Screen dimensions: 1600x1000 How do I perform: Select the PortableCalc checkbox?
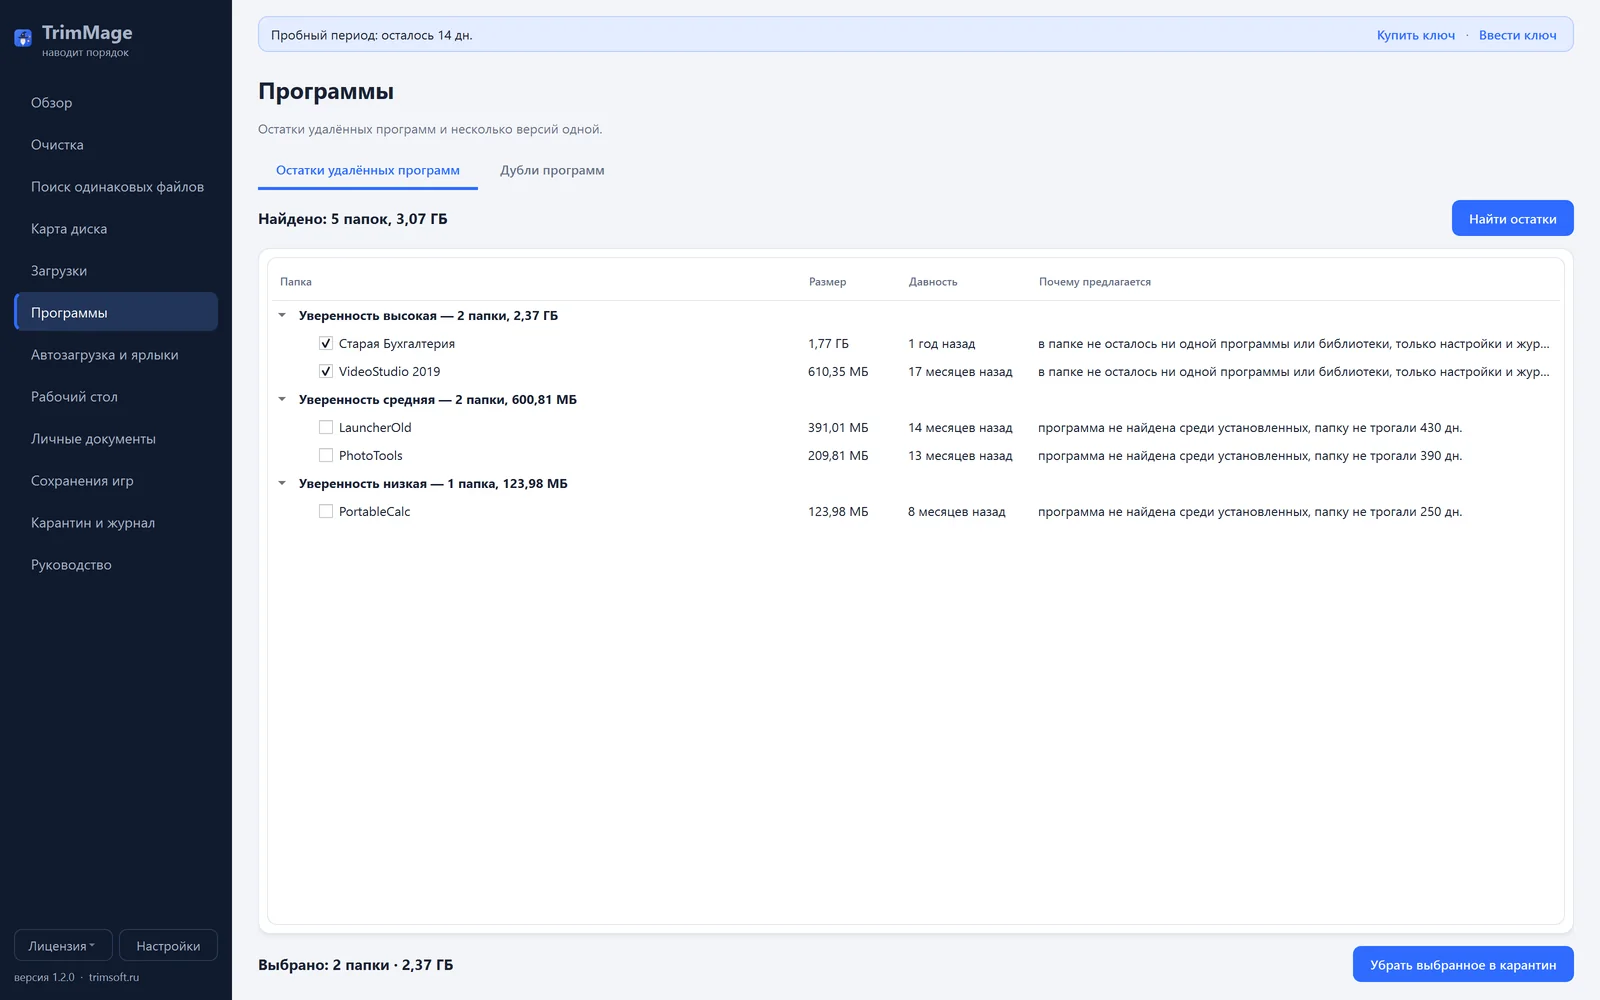[x=326, y=511]
